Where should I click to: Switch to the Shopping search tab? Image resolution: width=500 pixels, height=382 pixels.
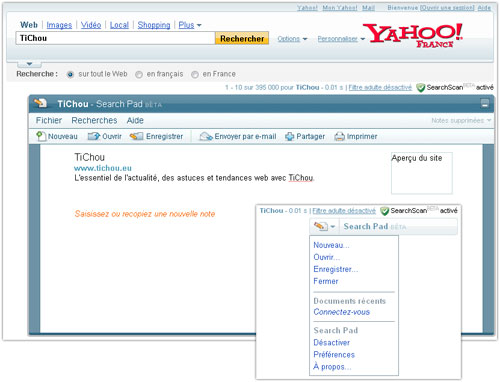tap(154, 25)
